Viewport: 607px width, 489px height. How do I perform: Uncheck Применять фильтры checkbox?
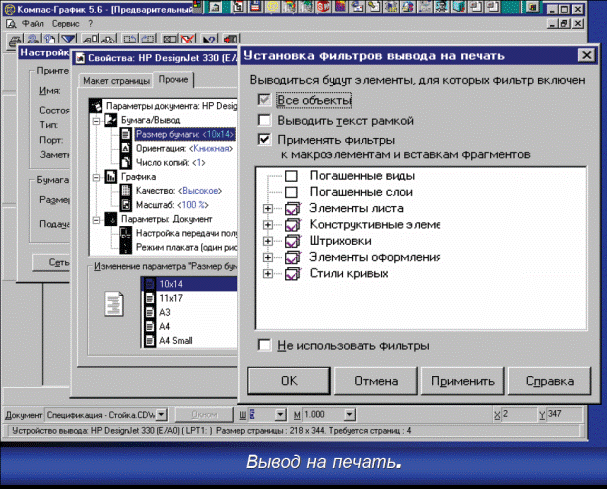coord(264,139)
